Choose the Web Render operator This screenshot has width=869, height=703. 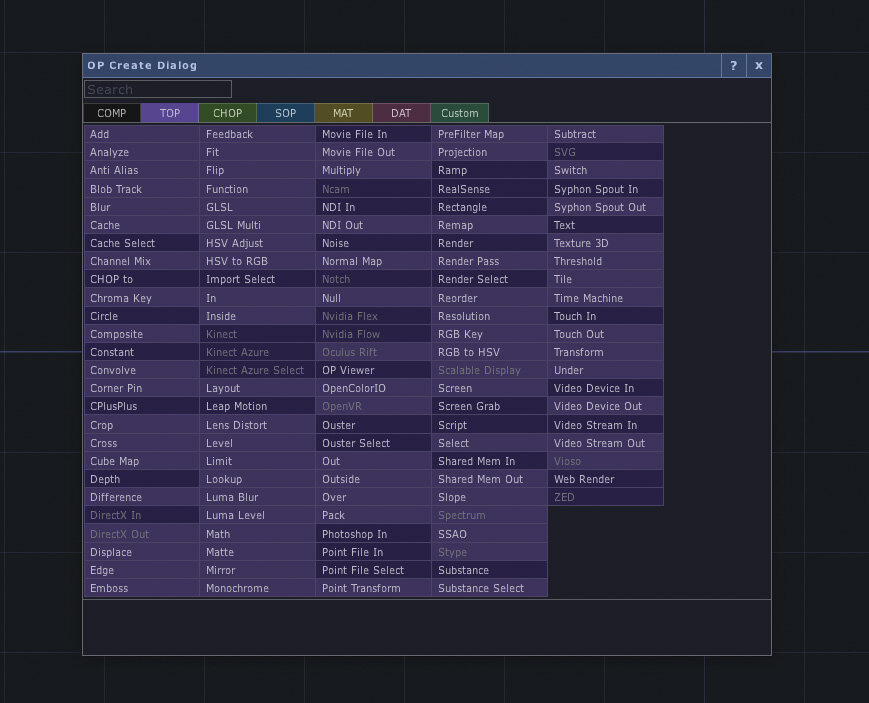pyautogui.click(x=605, y=479)
